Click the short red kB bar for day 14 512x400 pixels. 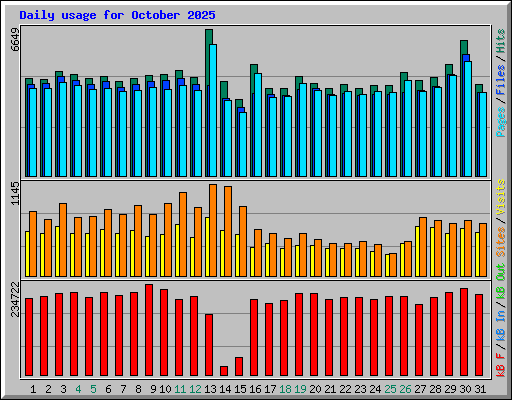(x=224, y=371)
